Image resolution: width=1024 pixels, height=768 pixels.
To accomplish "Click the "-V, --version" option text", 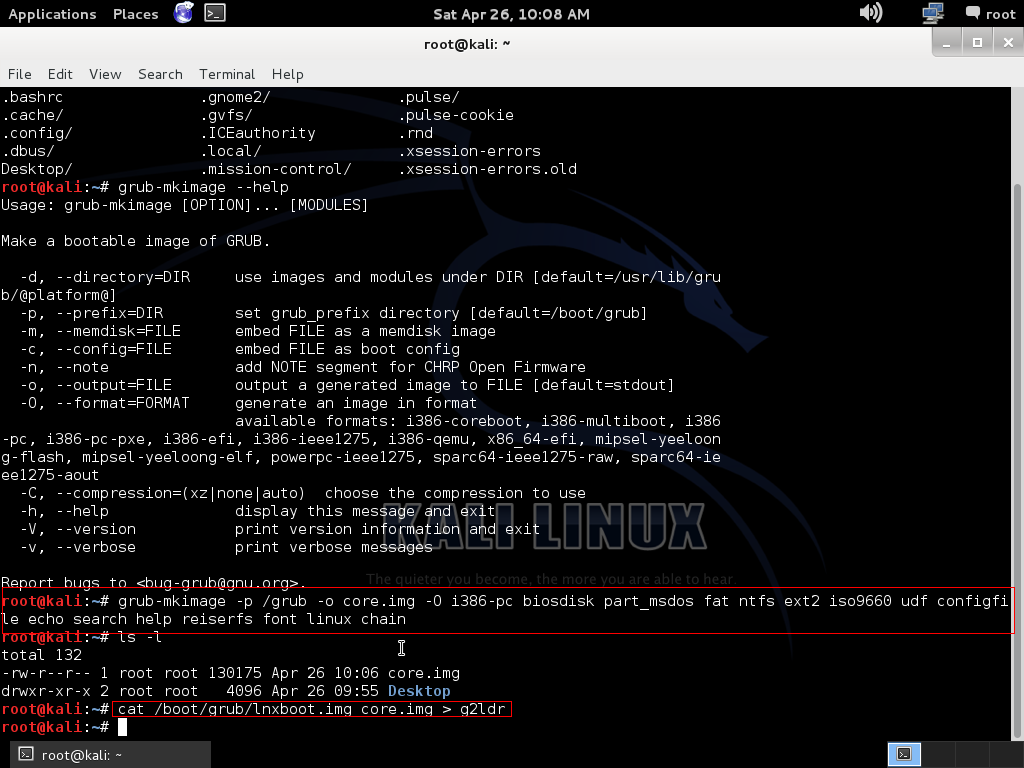I will click(x=78, y=529).
